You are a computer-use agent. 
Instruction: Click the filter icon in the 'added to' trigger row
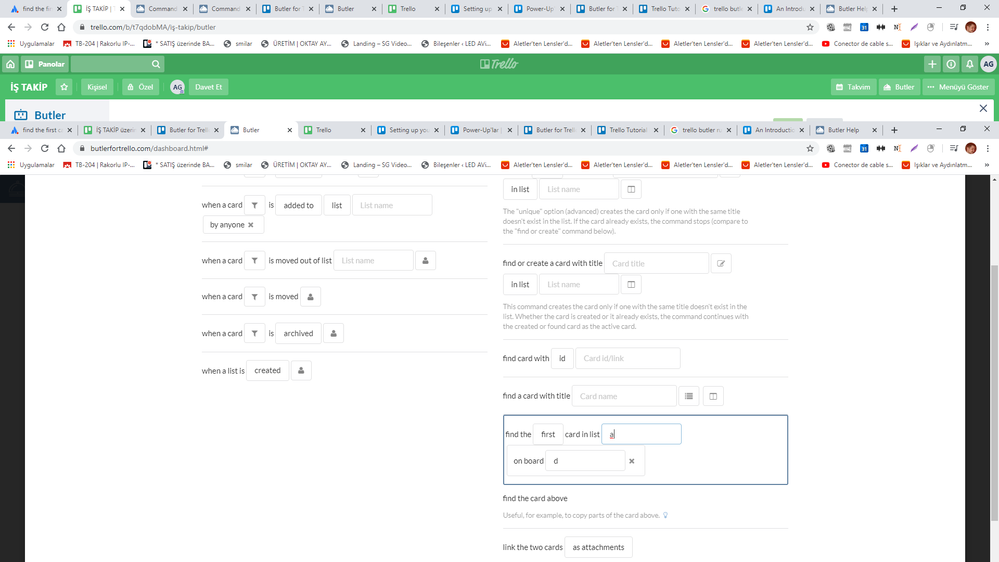[254, 205]
